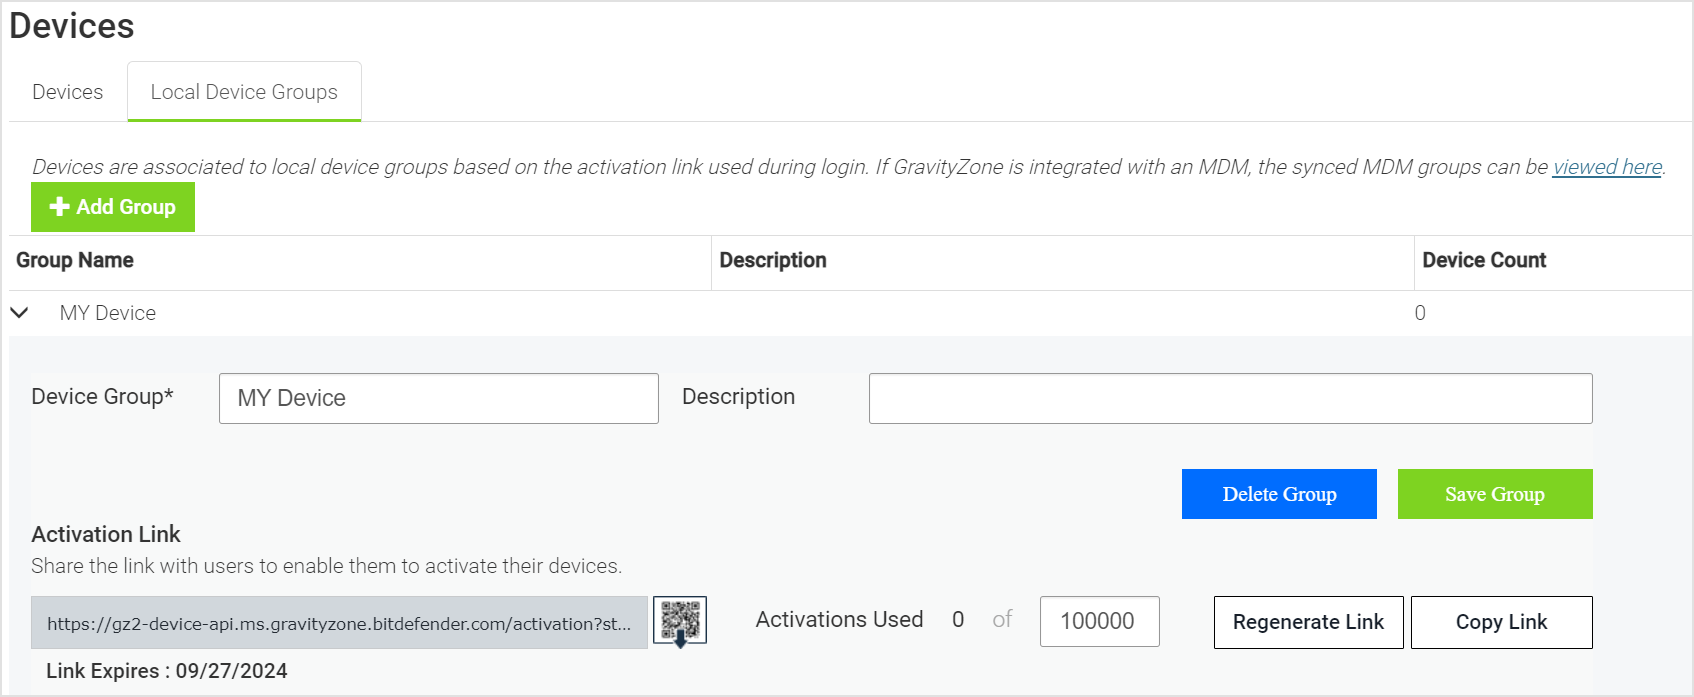Click the Description column header

773,261
